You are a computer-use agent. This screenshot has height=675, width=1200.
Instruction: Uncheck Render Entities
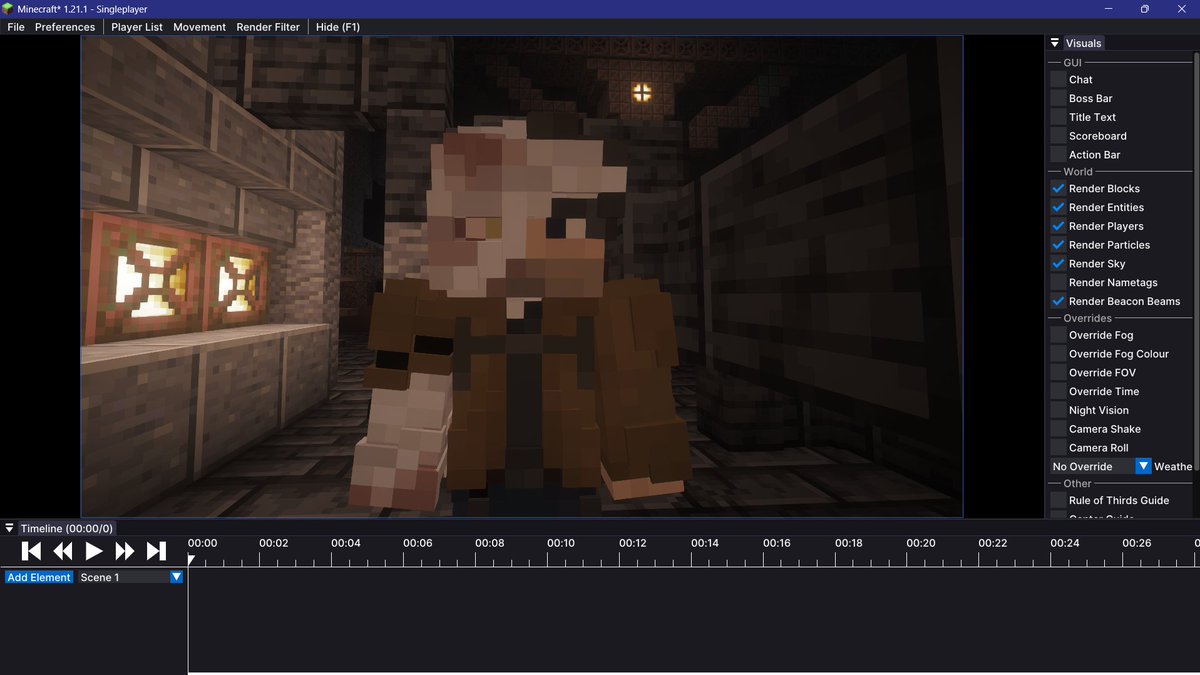1058,207
